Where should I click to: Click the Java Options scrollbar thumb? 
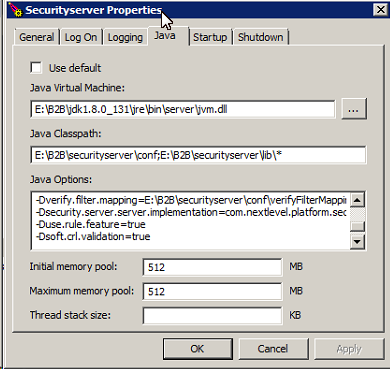click(x=358, y=226)
